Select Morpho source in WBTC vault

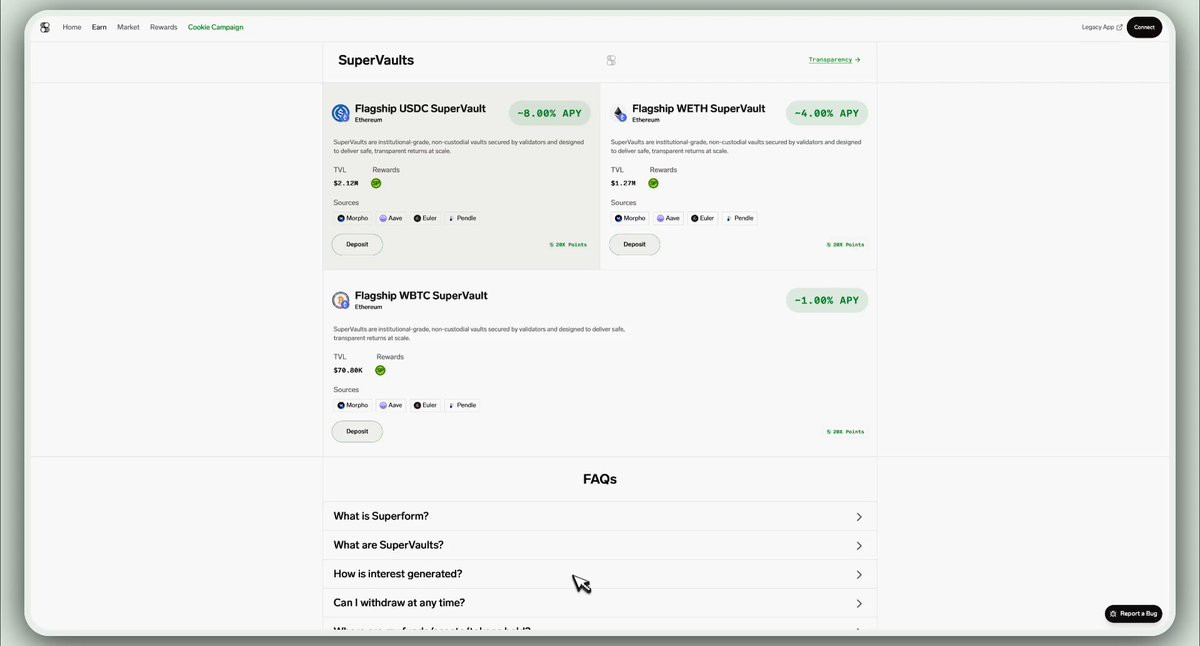[x=353, y=405]
